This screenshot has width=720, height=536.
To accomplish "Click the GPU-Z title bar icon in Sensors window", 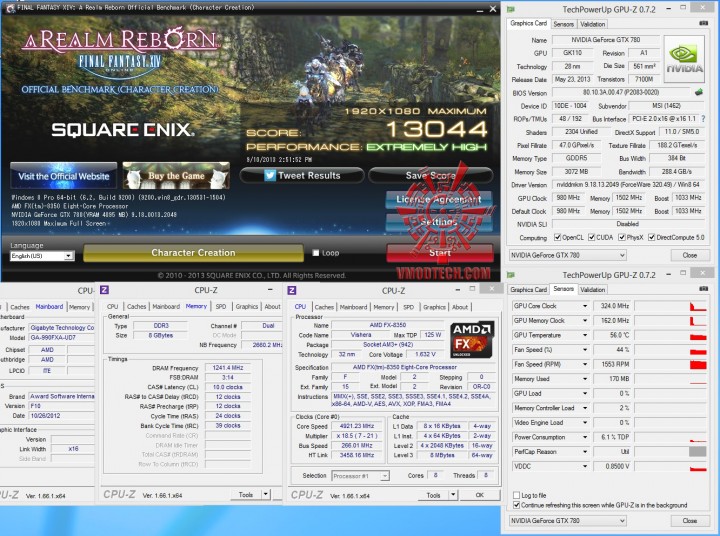I will pyautogui.click(x=511, y=275).
